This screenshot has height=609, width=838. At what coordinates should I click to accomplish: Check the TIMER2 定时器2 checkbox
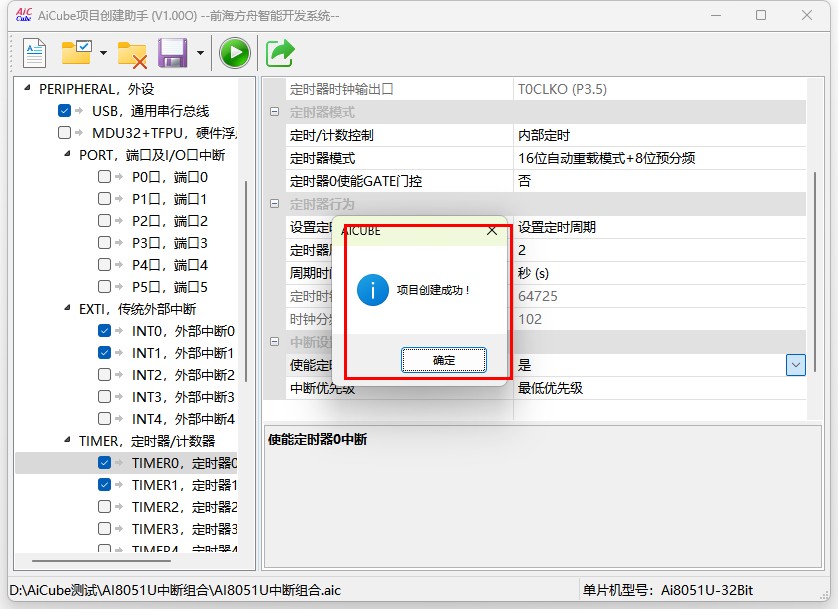click(104, 506)
